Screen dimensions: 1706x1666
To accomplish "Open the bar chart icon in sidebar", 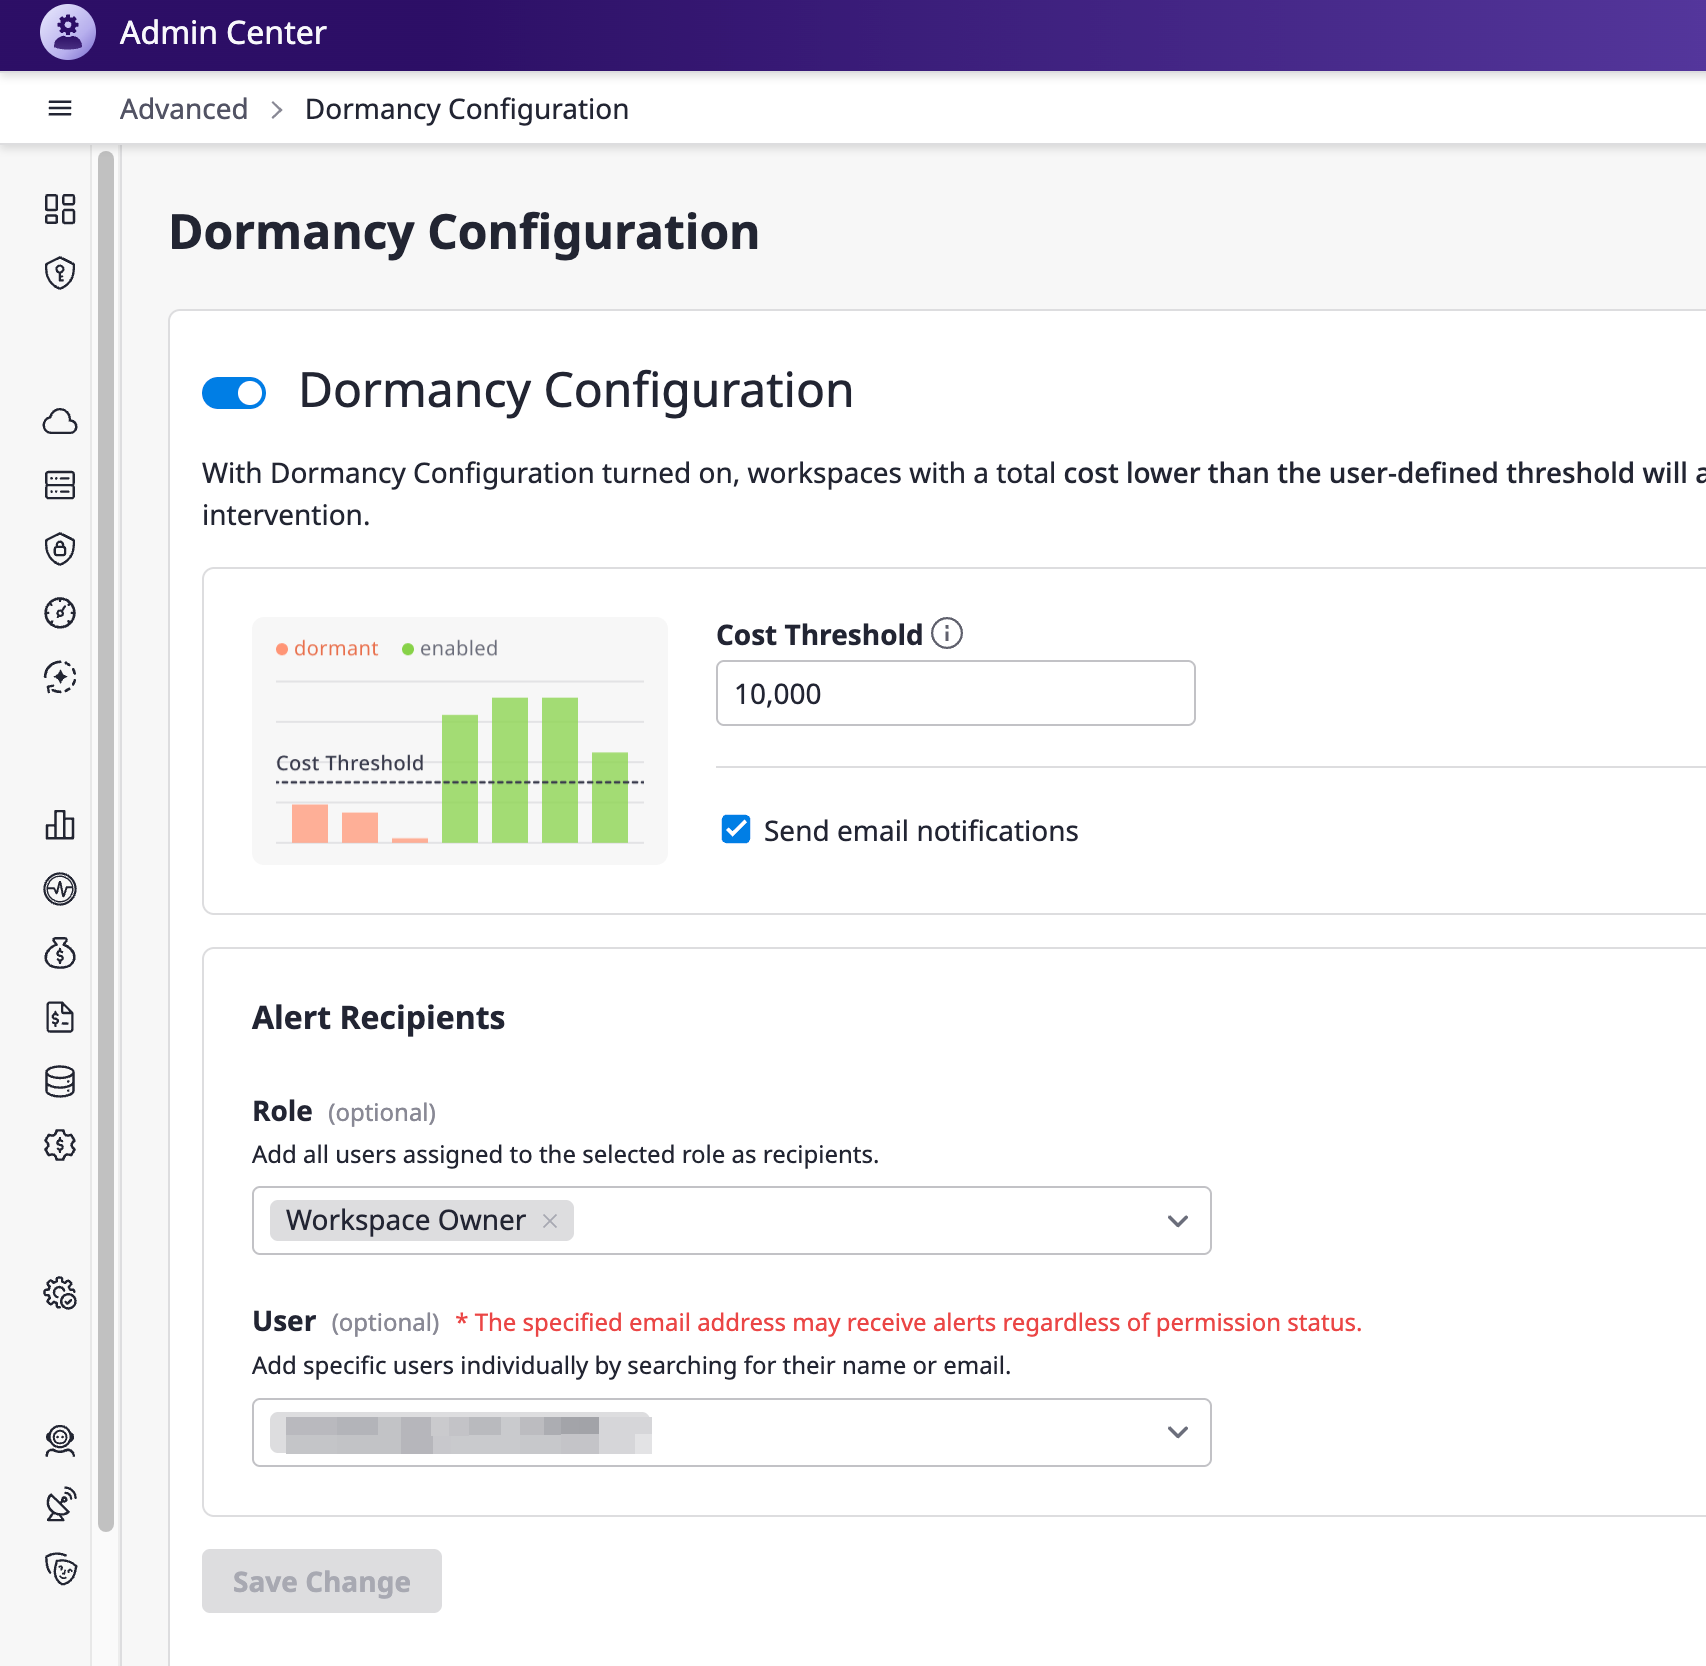I will pyautogui.click(x=60, y=825).
